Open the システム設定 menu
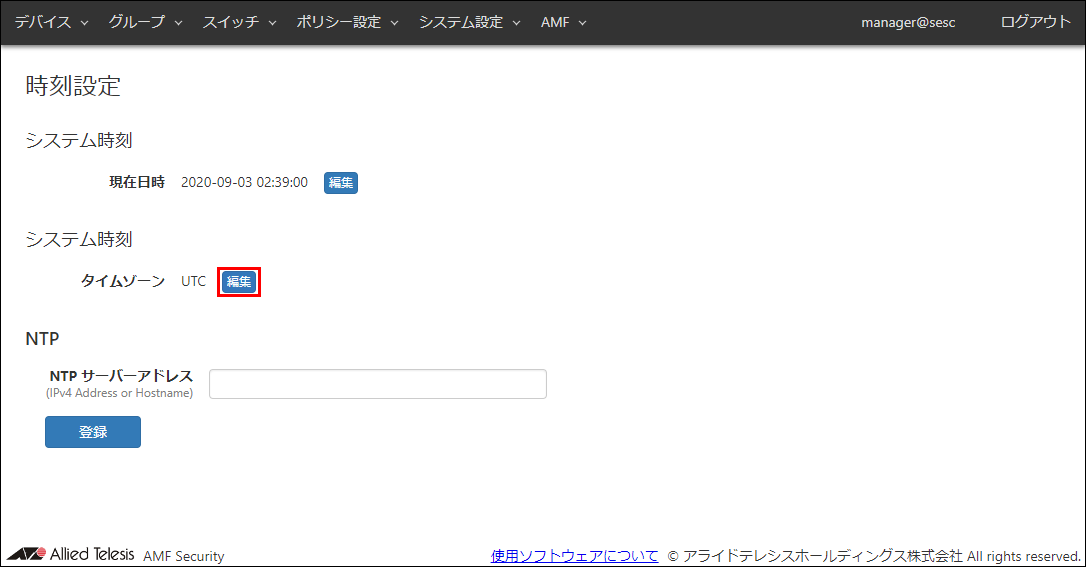Viewport: 1086px width, 567px height. [469, 22]
